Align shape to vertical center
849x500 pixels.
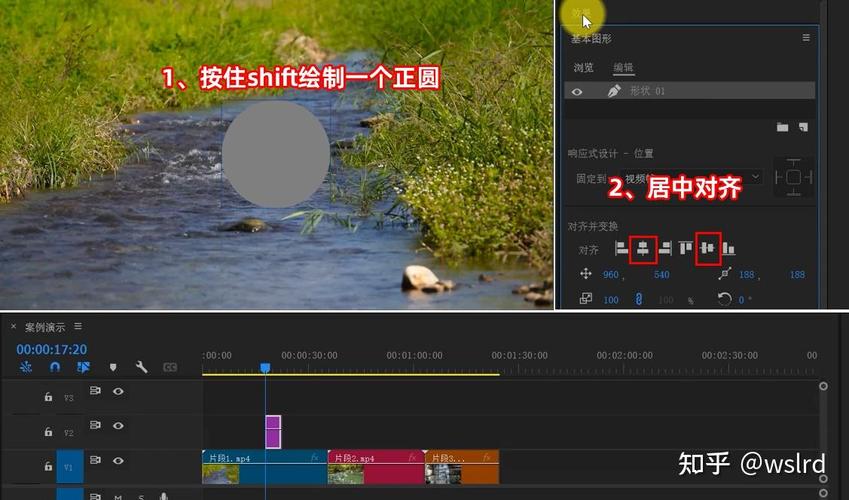(707, 249)
